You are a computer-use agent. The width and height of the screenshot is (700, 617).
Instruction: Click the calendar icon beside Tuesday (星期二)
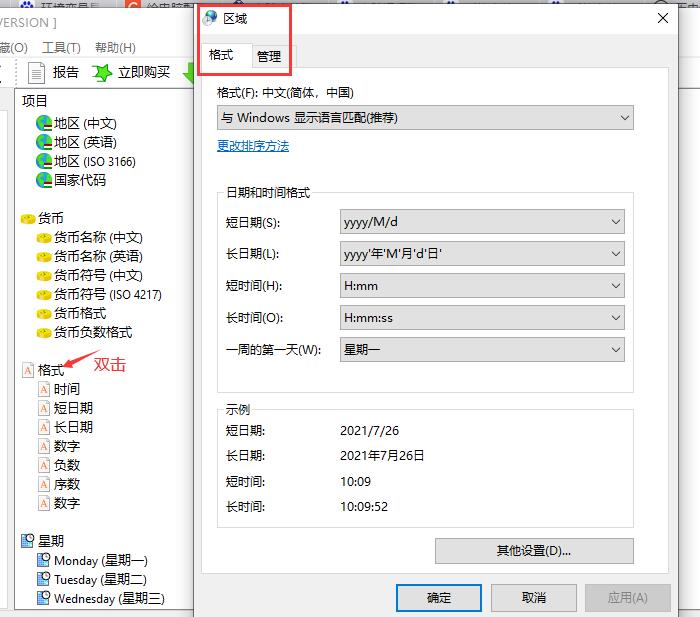point(43,579)
